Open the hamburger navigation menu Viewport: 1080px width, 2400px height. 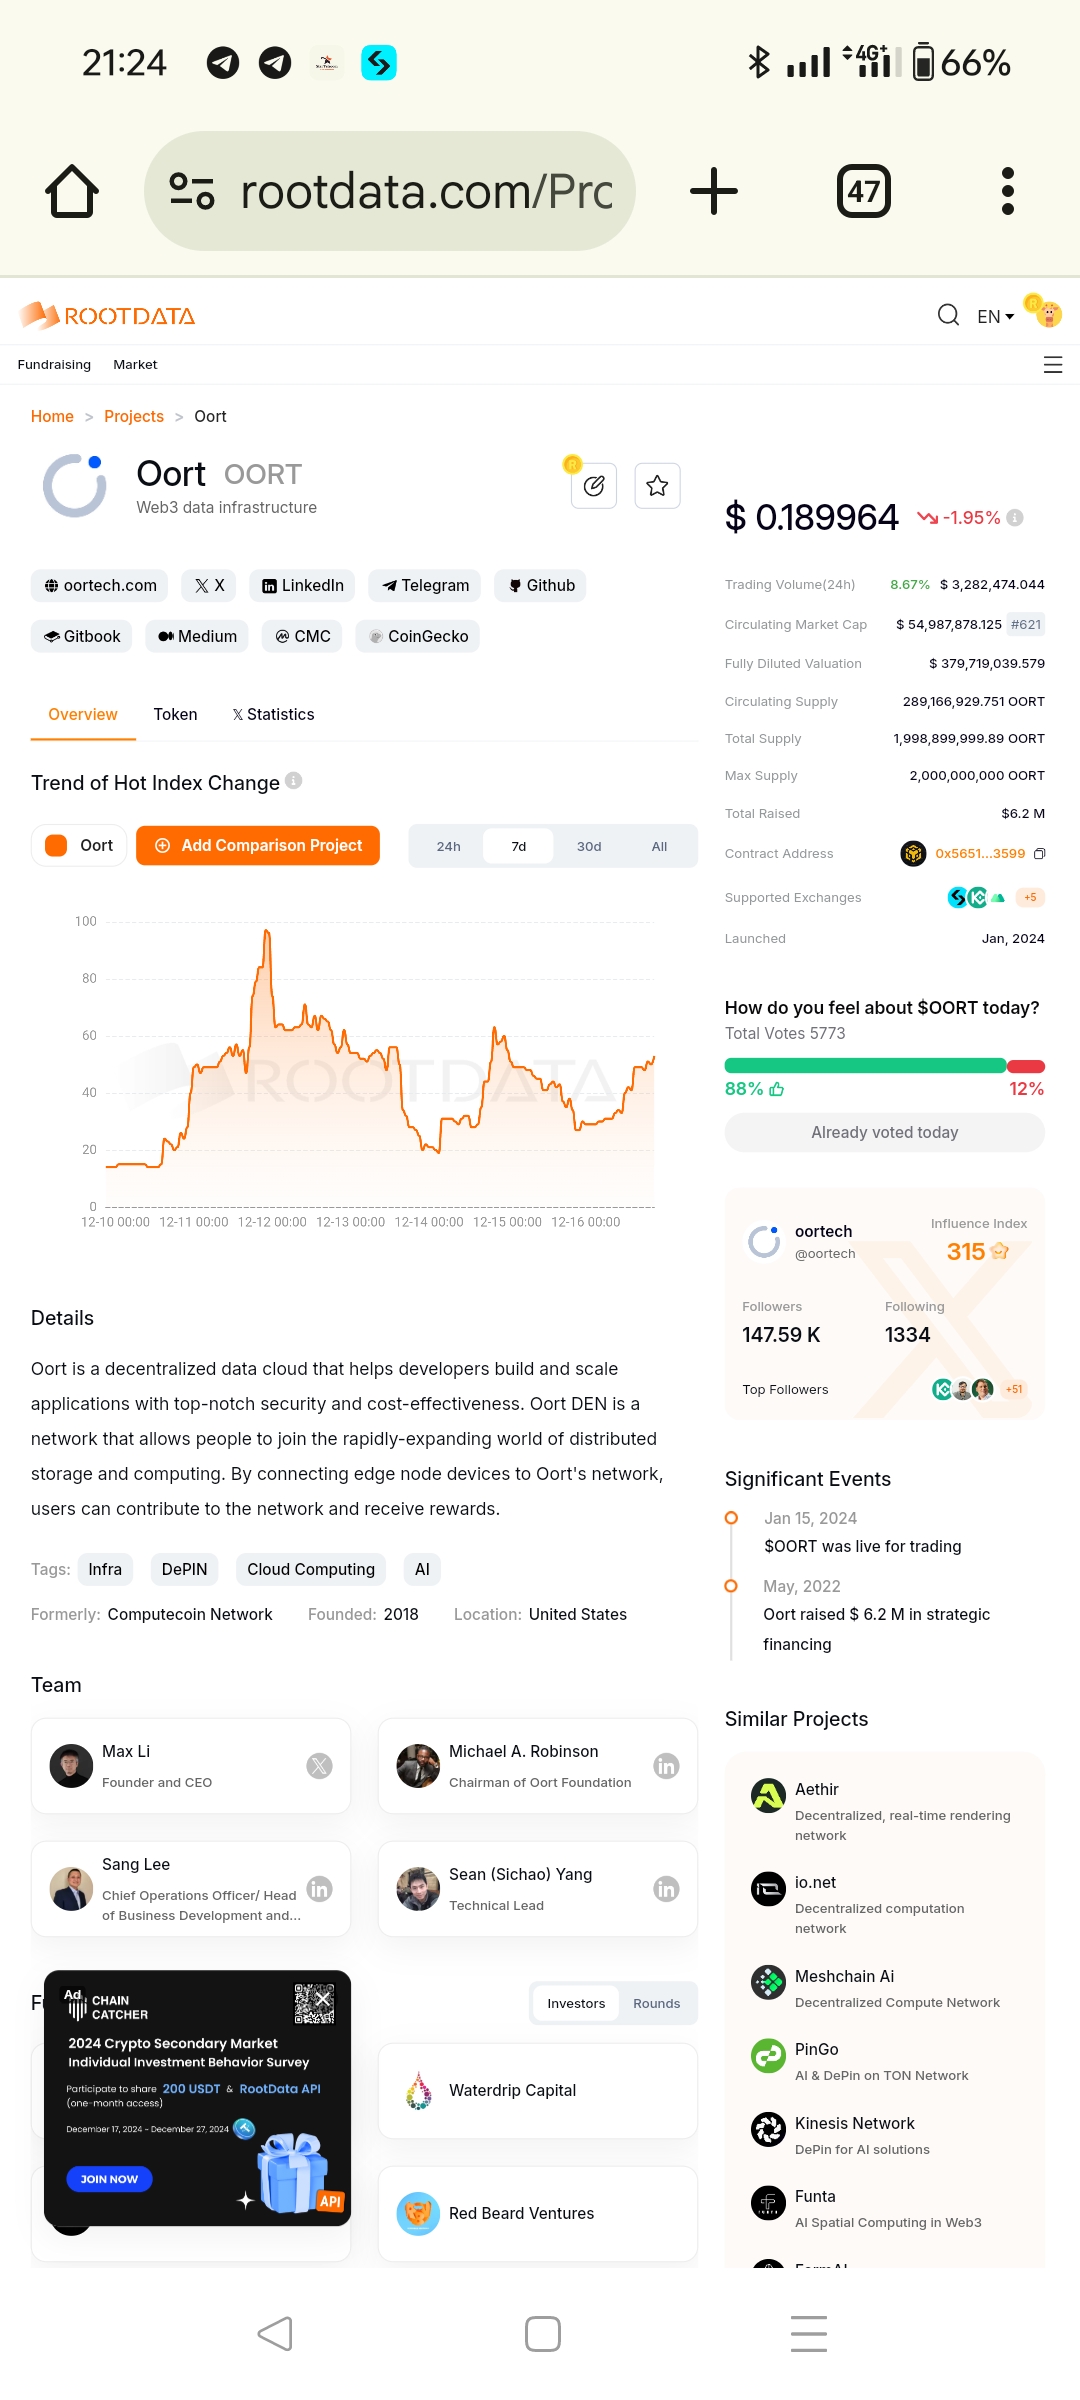click(1052, 365)
